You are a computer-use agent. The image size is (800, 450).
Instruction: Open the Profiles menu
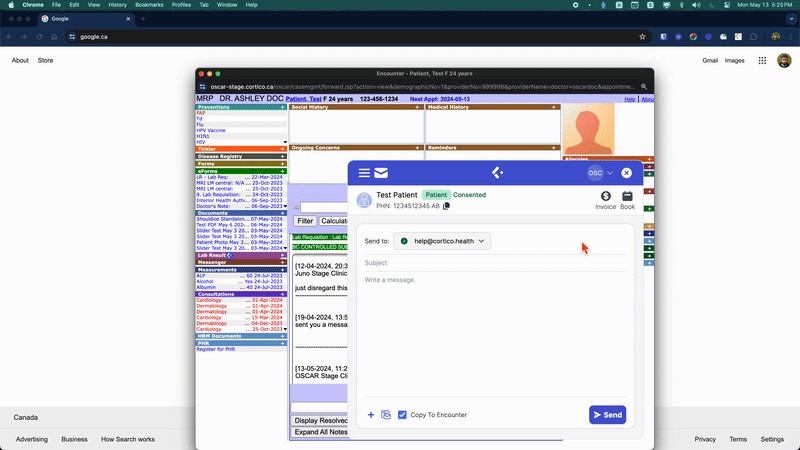(181, 5)
